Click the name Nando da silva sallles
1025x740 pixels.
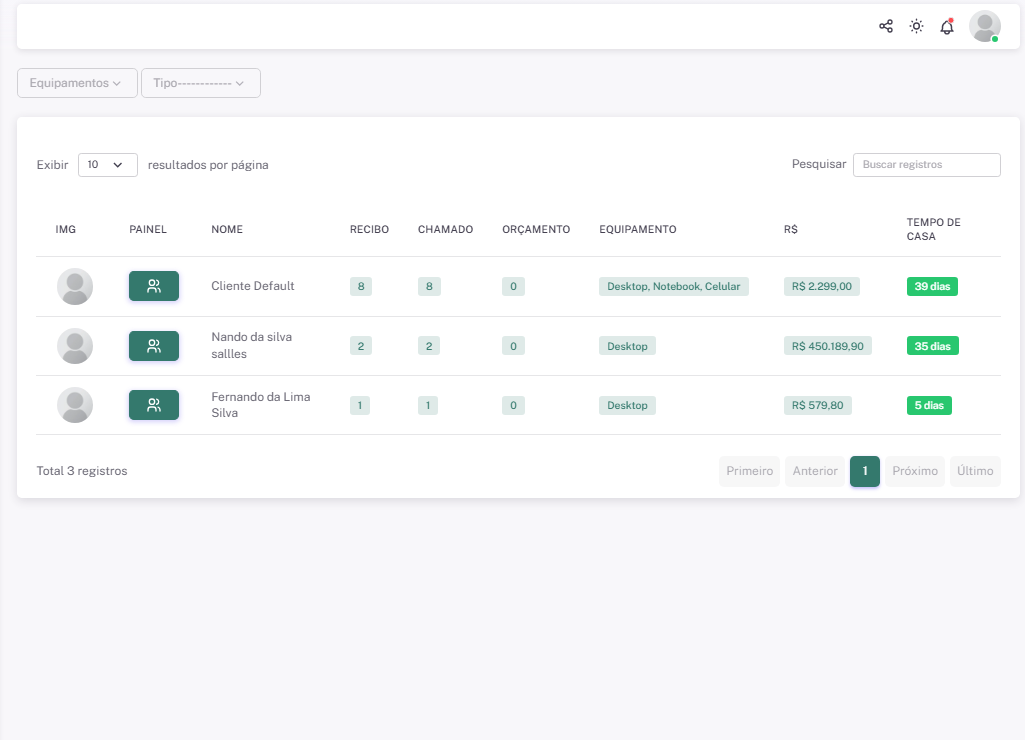(x=252, y=345)
